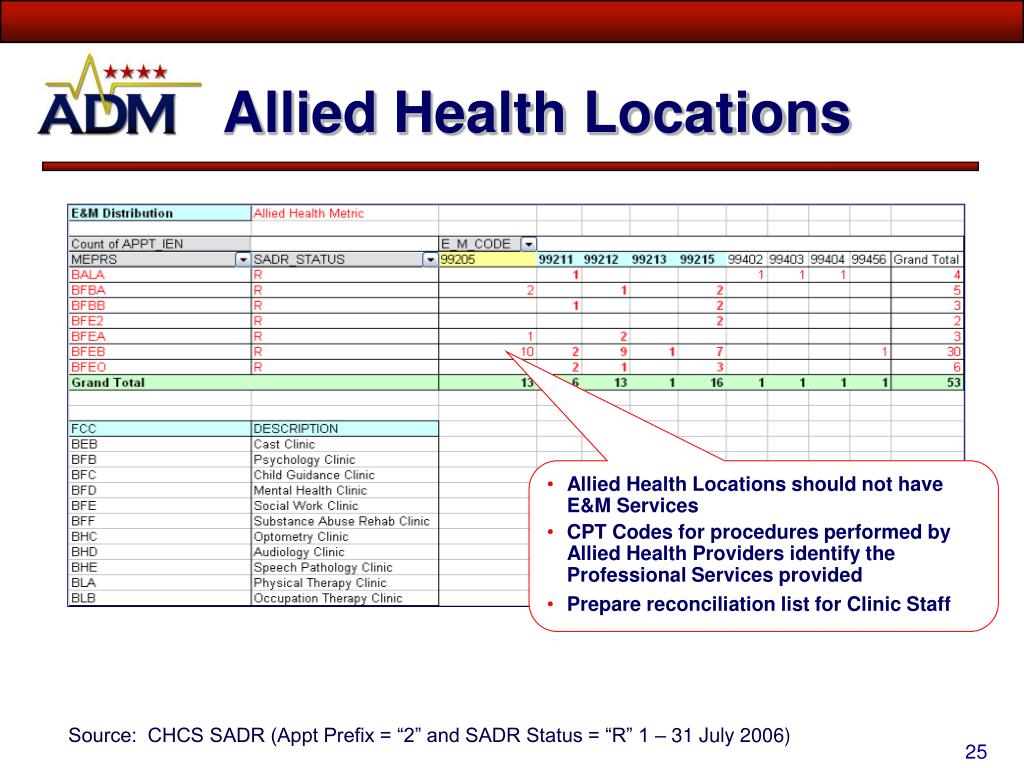Select the DESCRIPTION header cell
Screen dimensions: 1024x768
(x=344, y=428)
